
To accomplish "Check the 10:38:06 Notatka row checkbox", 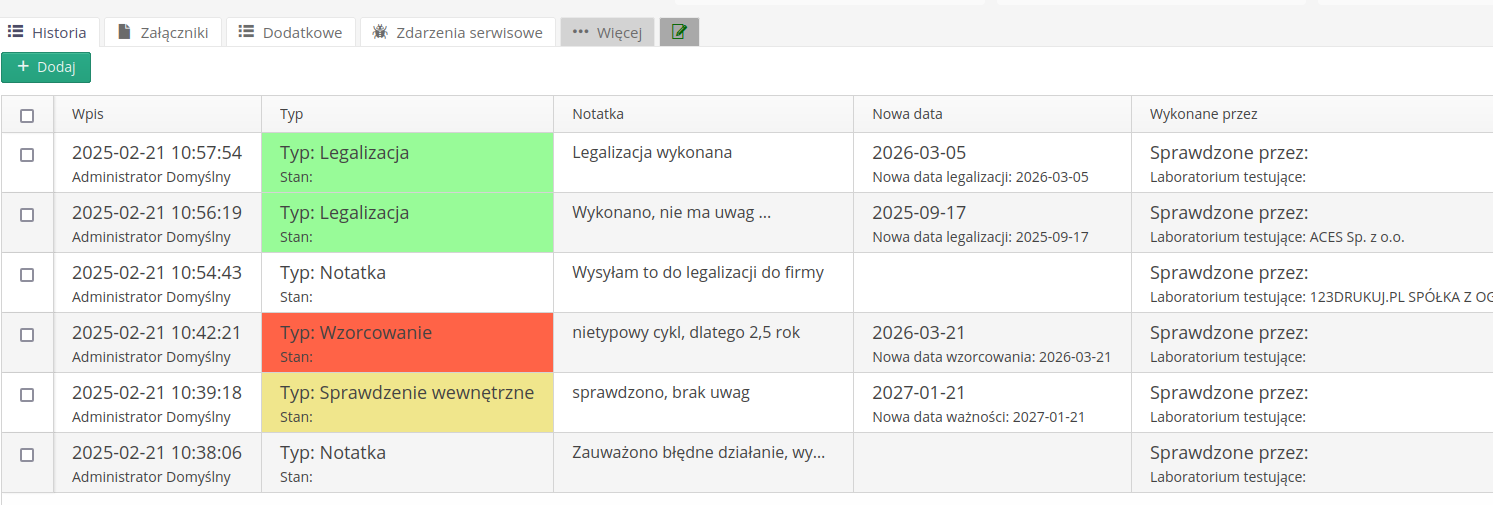I will tap(27, 455).
